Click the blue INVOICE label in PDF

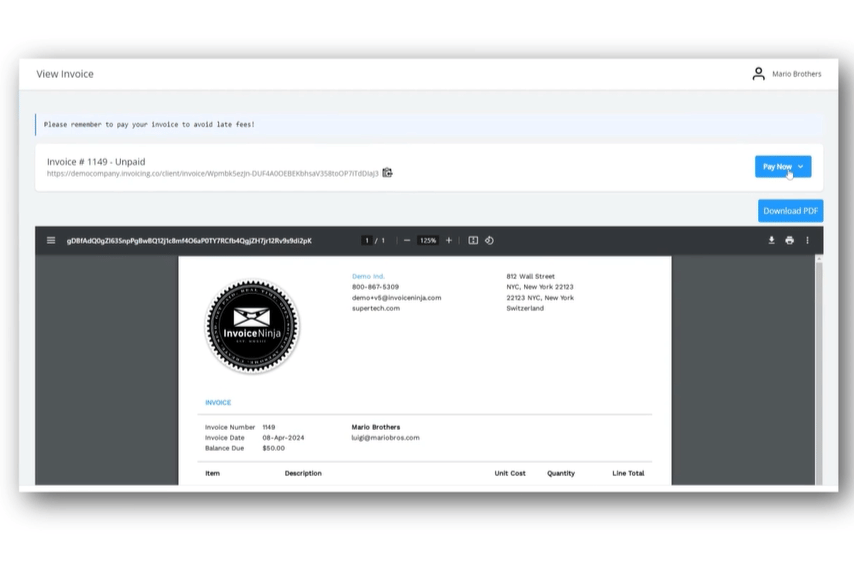[218, 402]
